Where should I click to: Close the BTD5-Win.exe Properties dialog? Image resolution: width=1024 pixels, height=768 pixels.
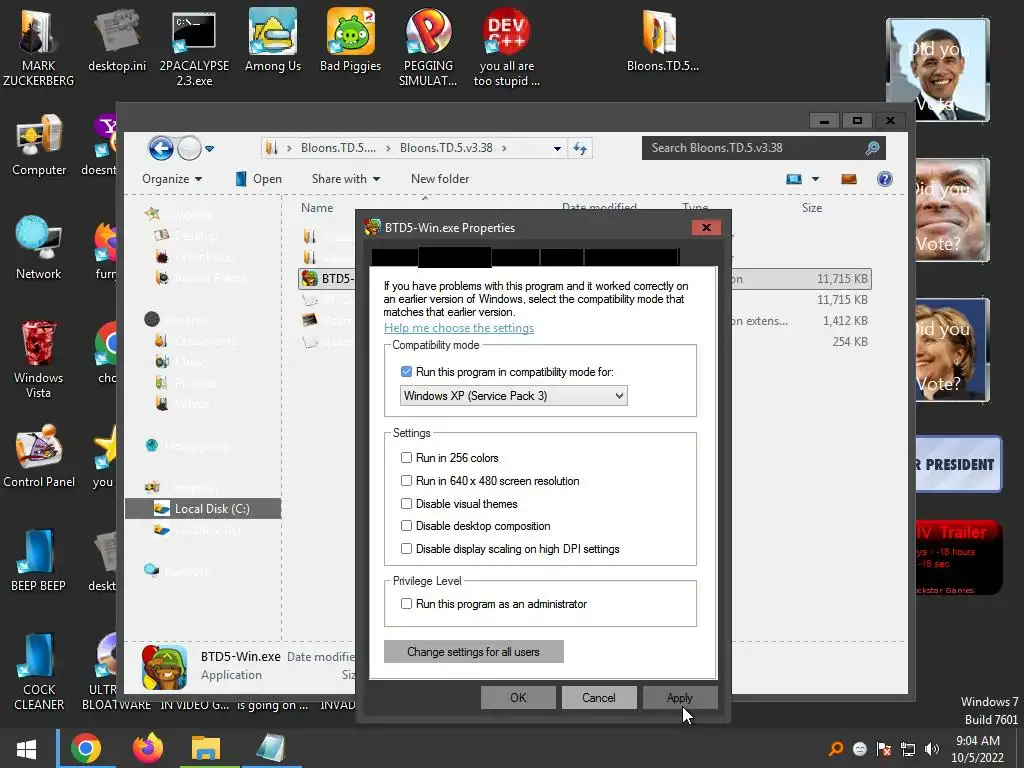[706, 227]
